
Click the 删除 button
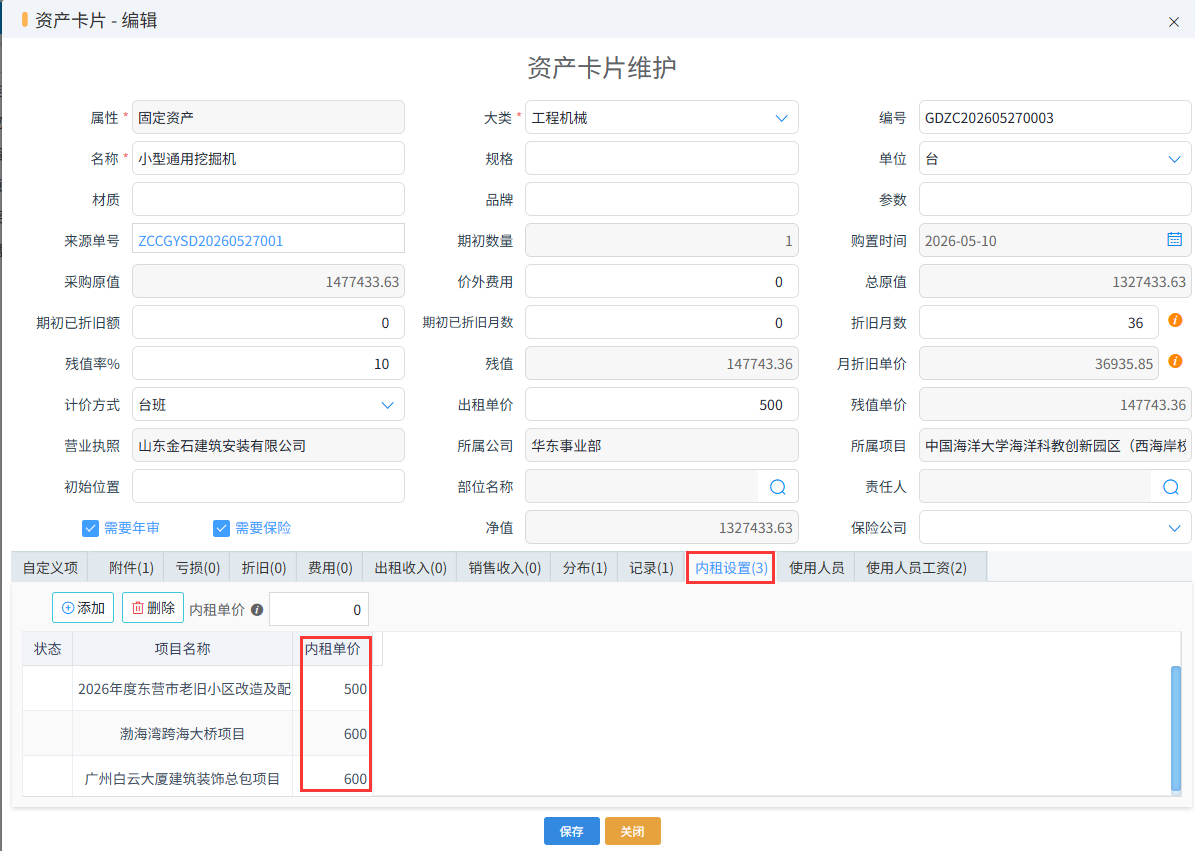pyautogui.click(x=153, y=607)
